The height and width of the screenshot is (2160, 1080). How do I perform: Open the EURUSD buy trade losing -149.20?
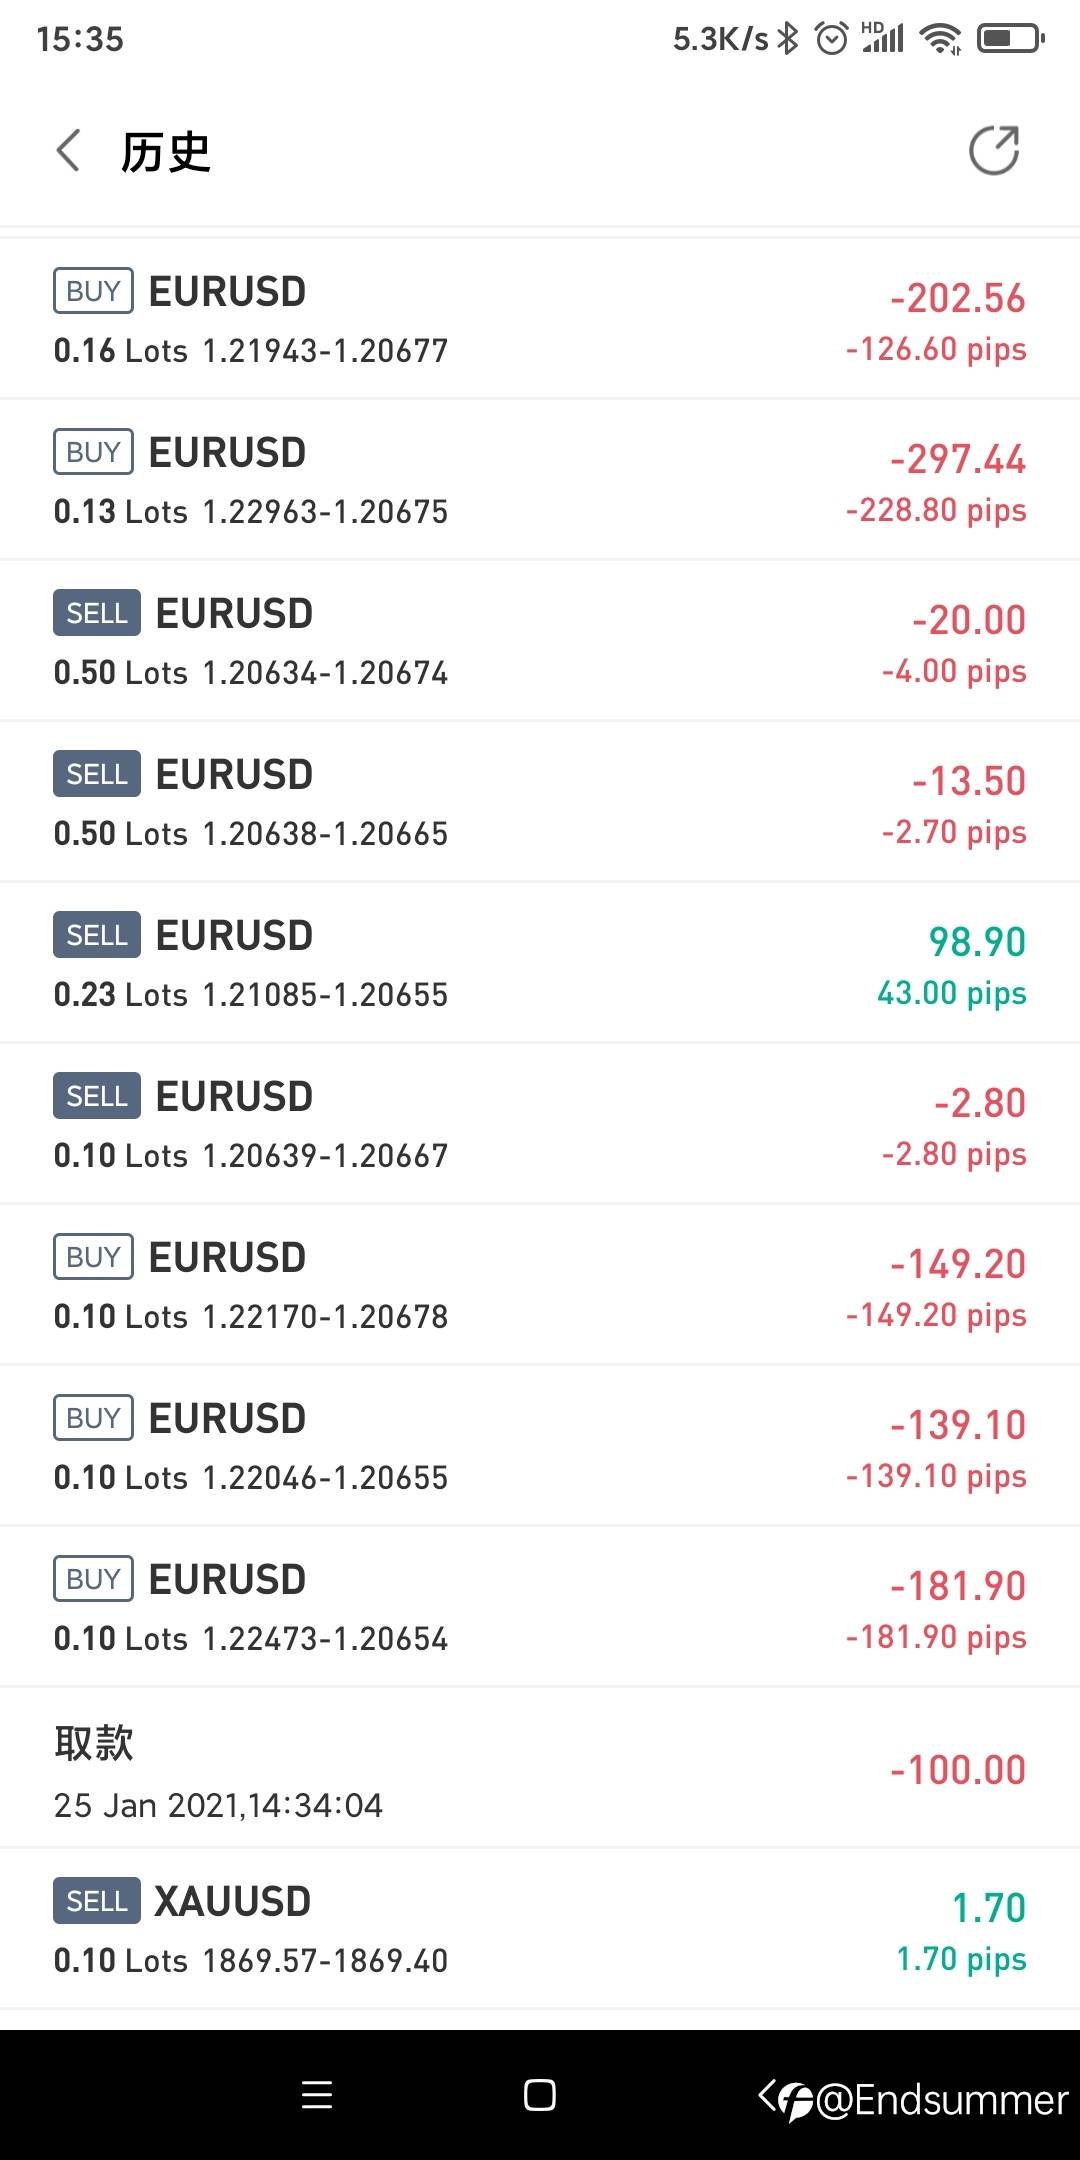click(x=540, y=1286)
